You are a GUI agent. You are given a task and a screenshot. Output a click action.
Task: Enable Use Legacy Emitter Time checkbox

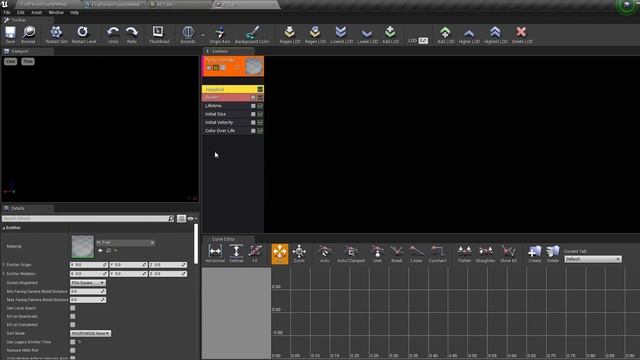tap(73, 342)
